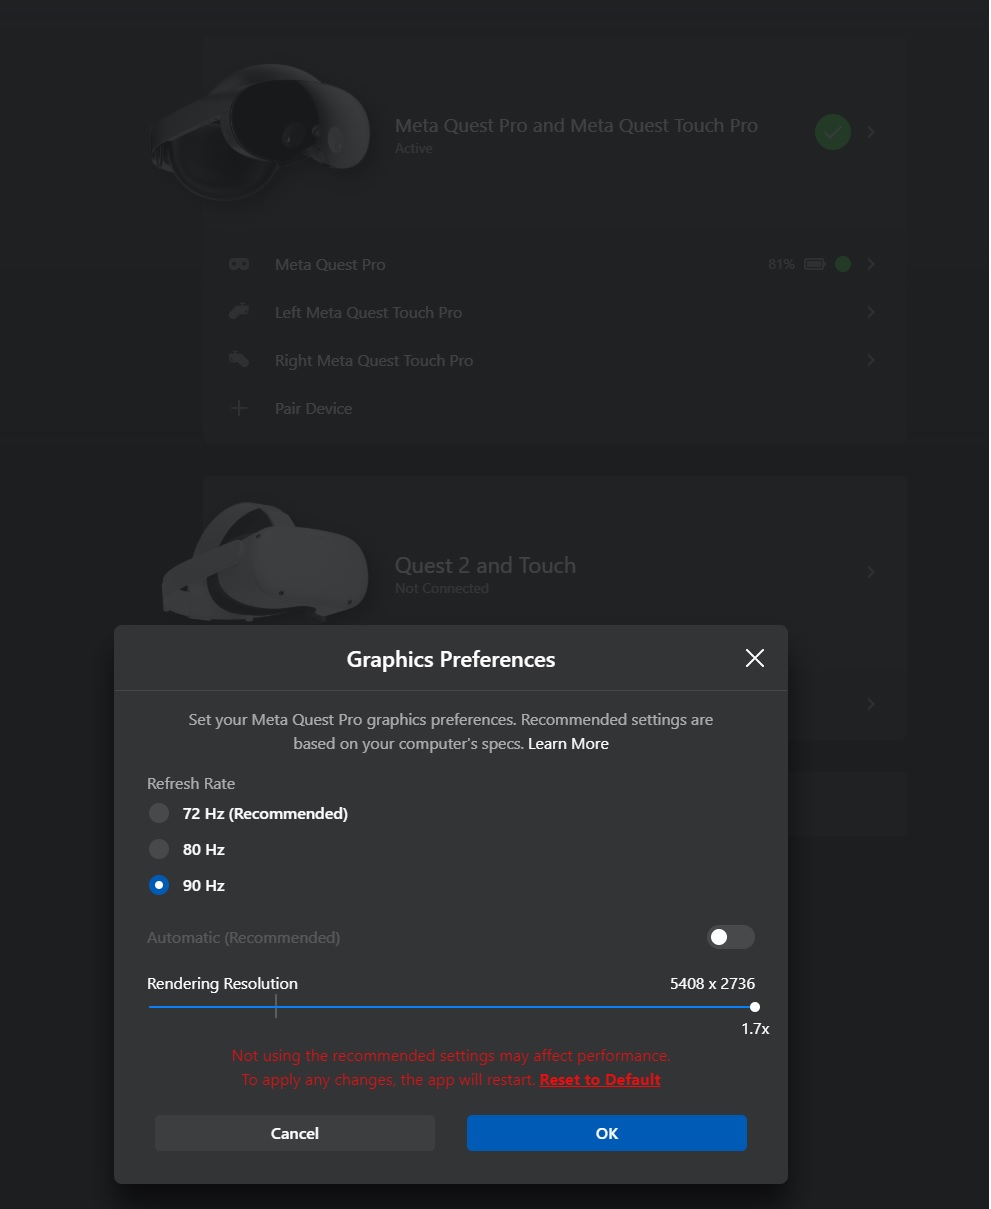991x1209 pixels.
Task: Toggle the Automatic (Recommended) switch
Action: click(x=731, y=937)
